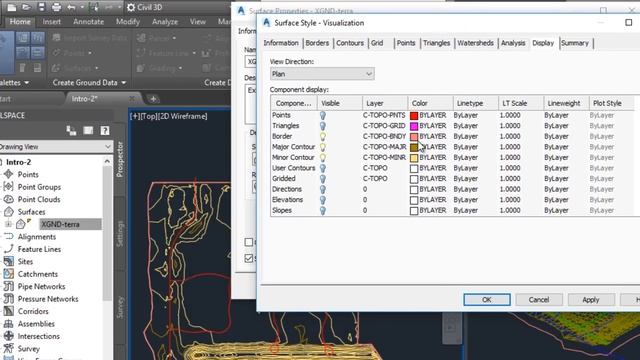
Task: Click the Point Clouds icon in Prospector tree
Action: [9, 199]
